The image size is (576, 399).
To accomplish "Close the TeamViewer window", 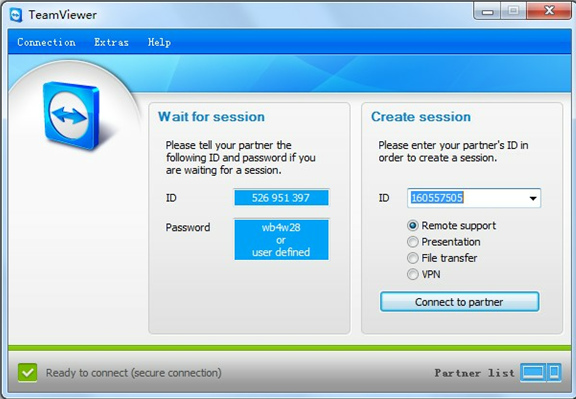I will [x=549, y=11].
